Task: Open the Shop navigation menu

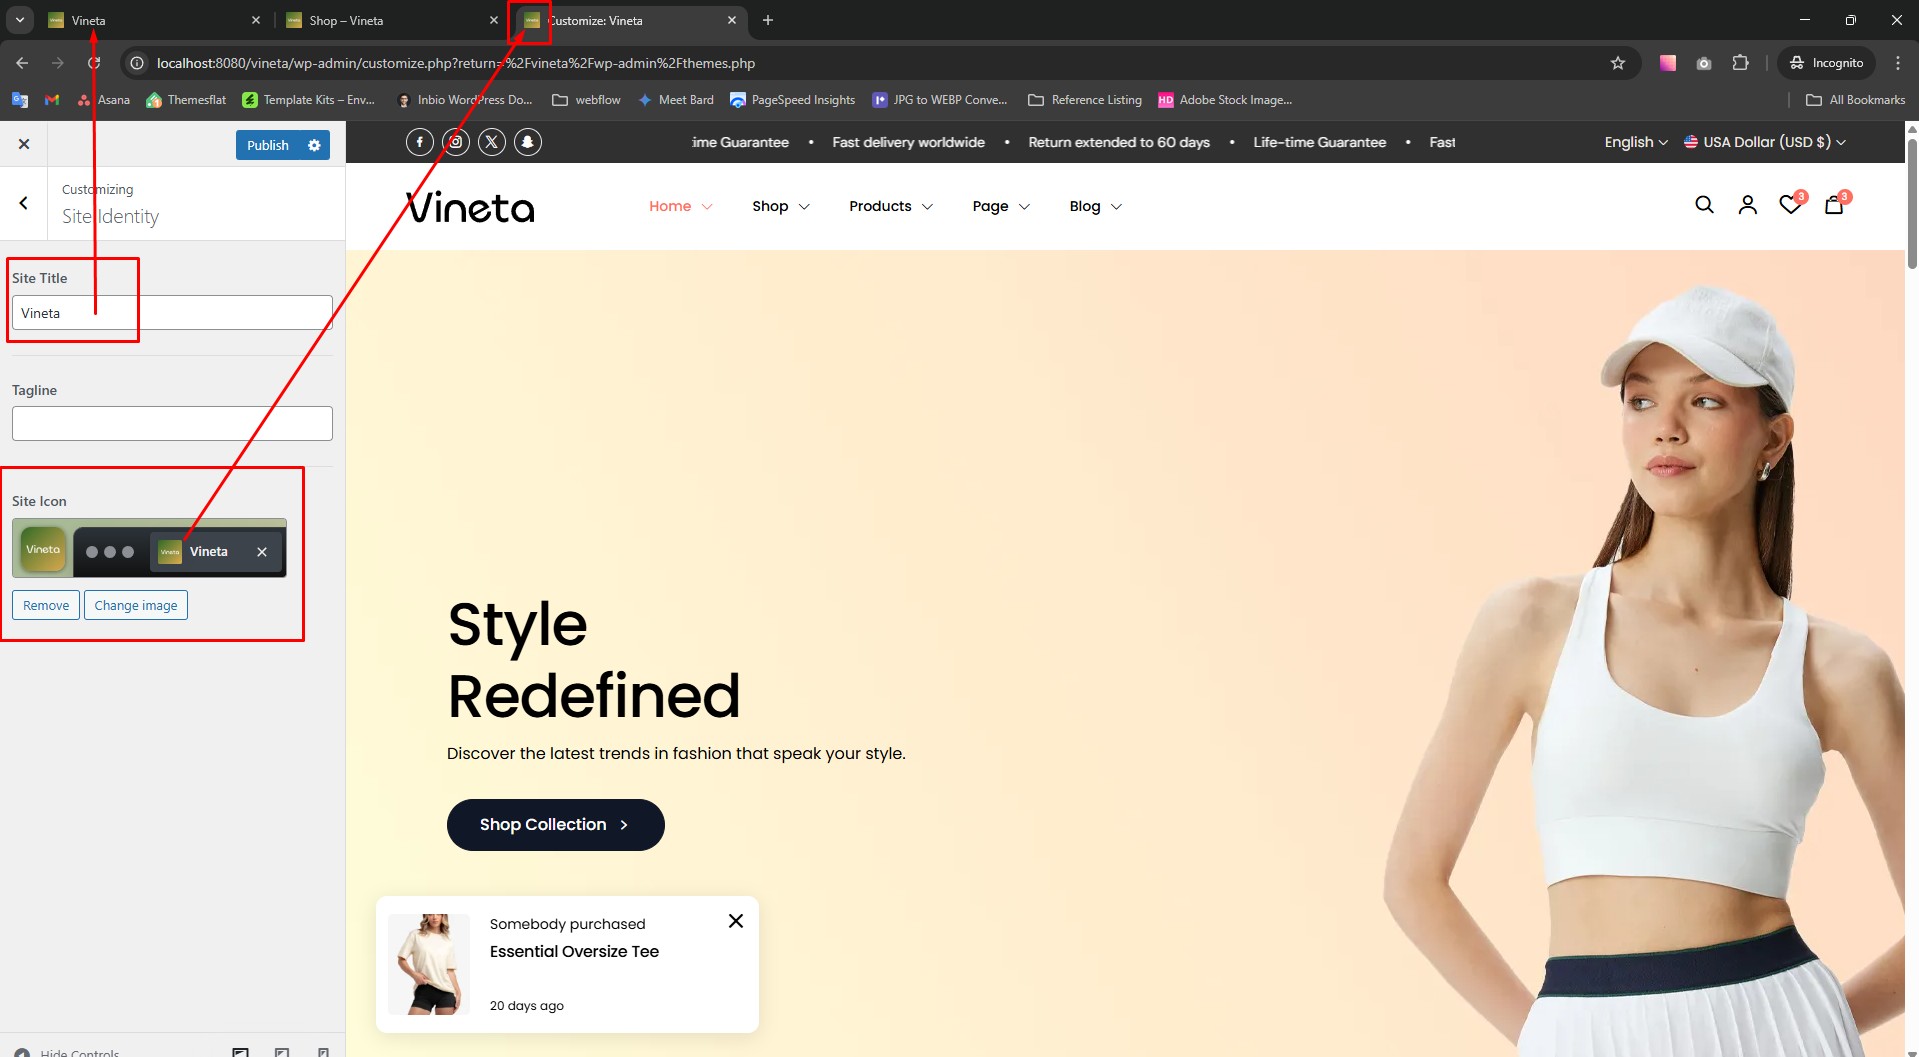Action: pos(781,206)
